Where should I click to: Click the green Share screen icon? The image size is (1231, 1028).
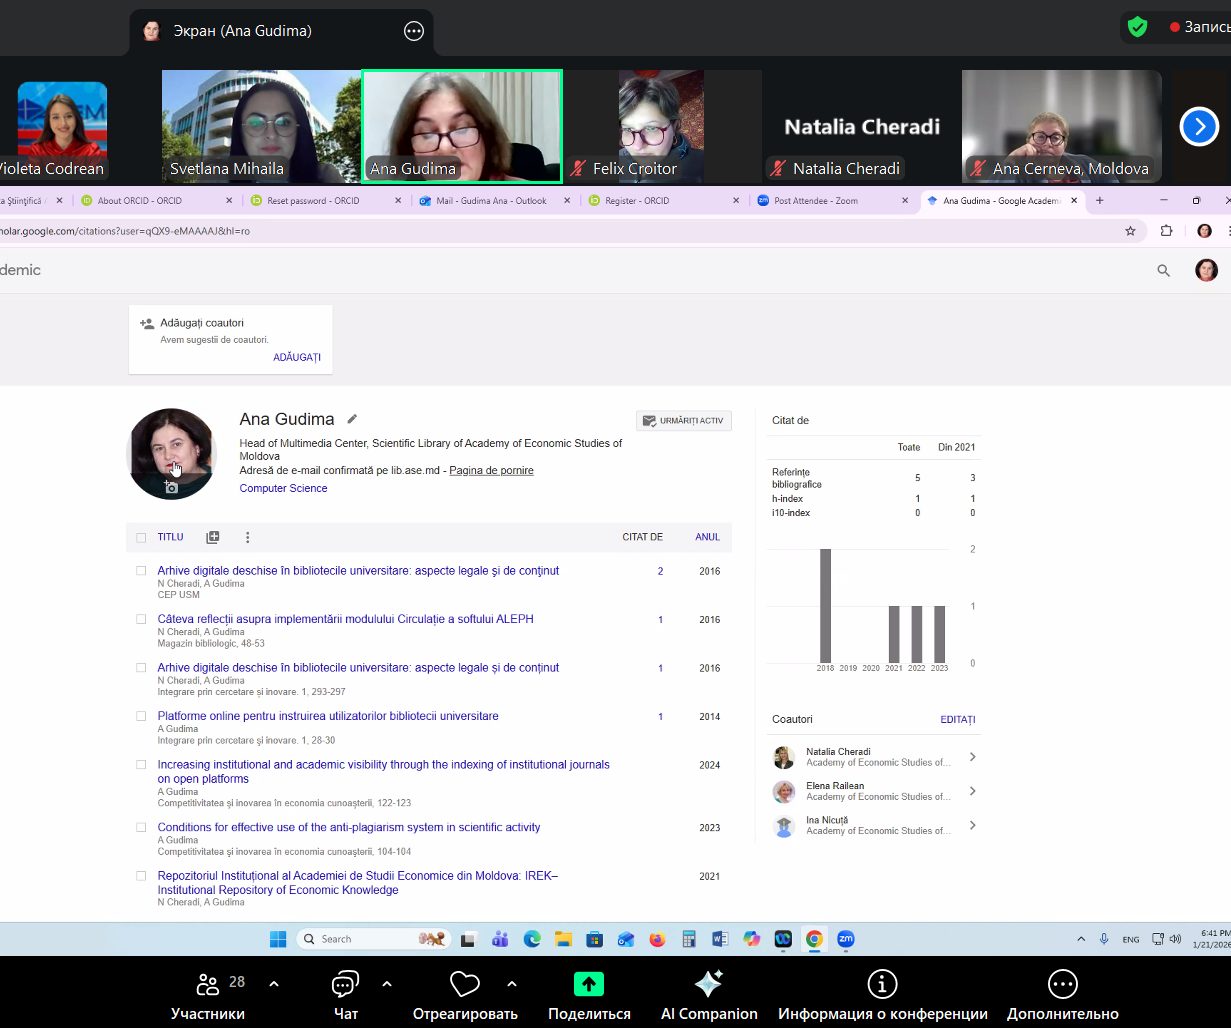[588, 984]
